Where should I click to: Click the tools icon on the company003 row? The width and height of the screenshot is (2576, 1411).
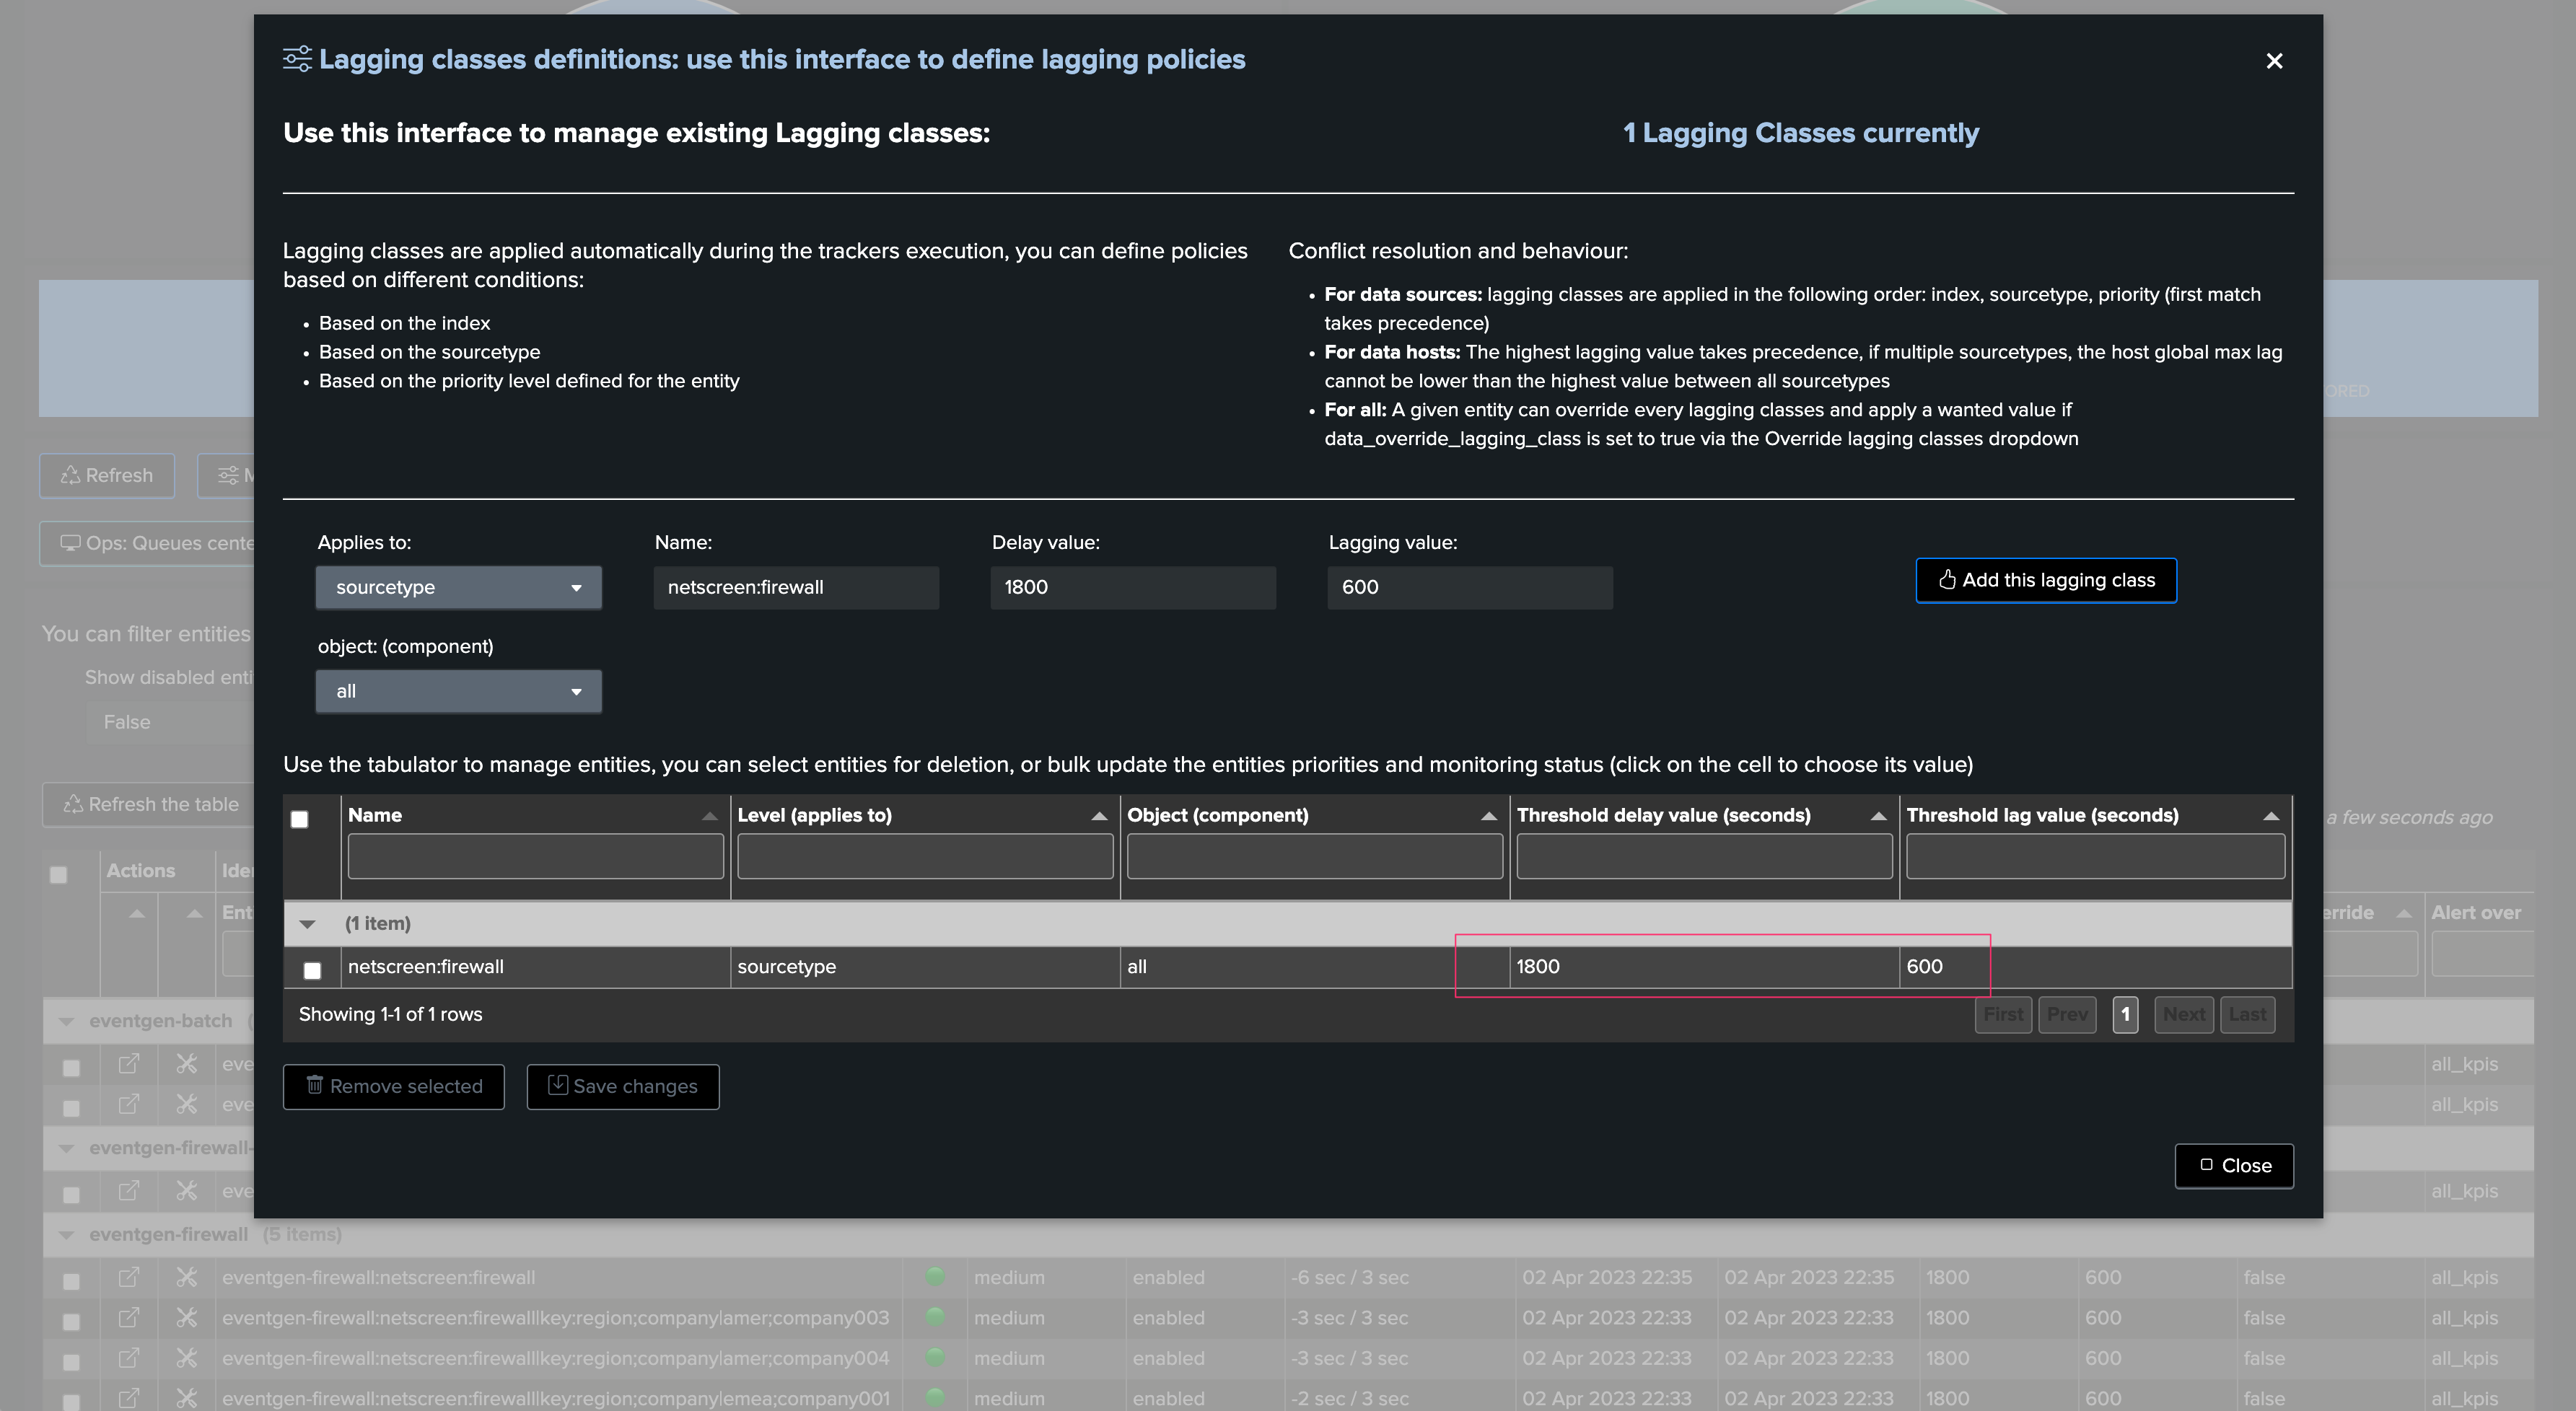[186, 1317]
